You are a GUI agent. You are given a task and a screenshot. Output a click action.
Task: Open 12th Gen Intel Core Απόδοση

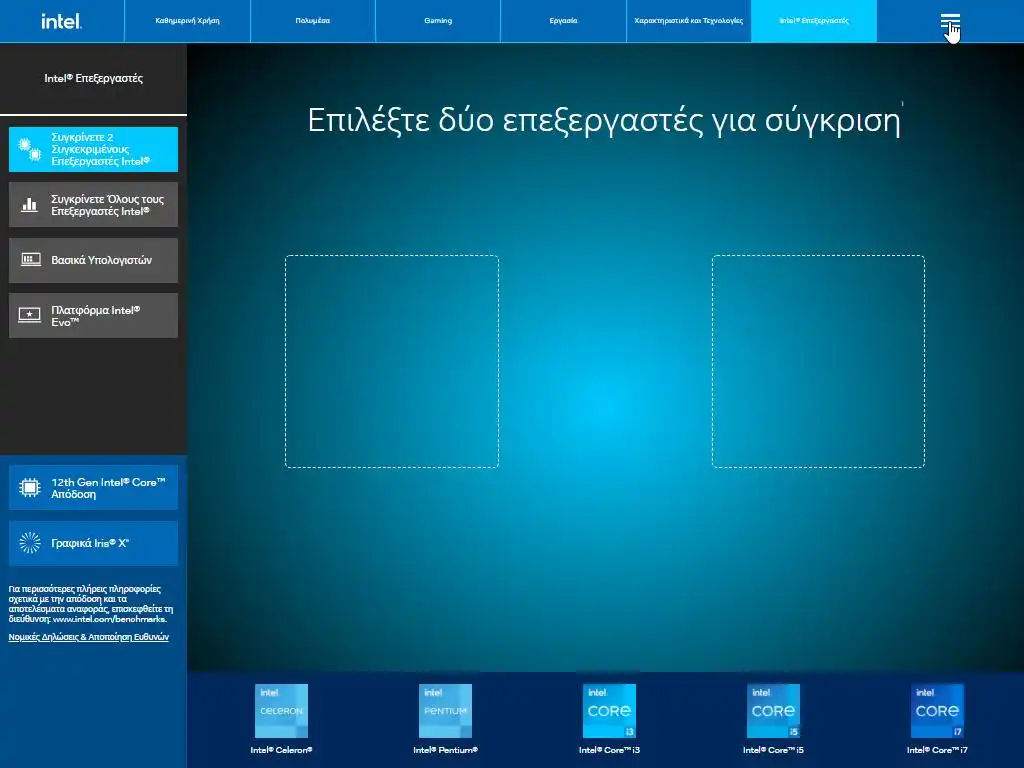tap(93, 488)
